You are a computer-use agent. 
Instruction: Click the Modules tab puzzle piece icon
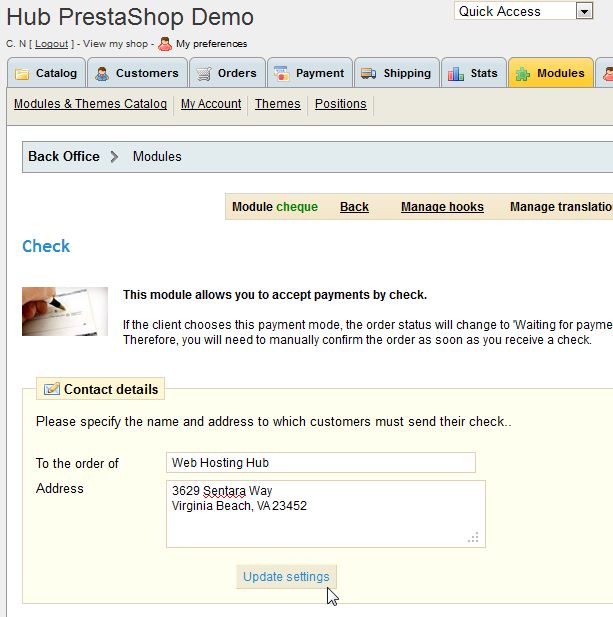point(523,73)
